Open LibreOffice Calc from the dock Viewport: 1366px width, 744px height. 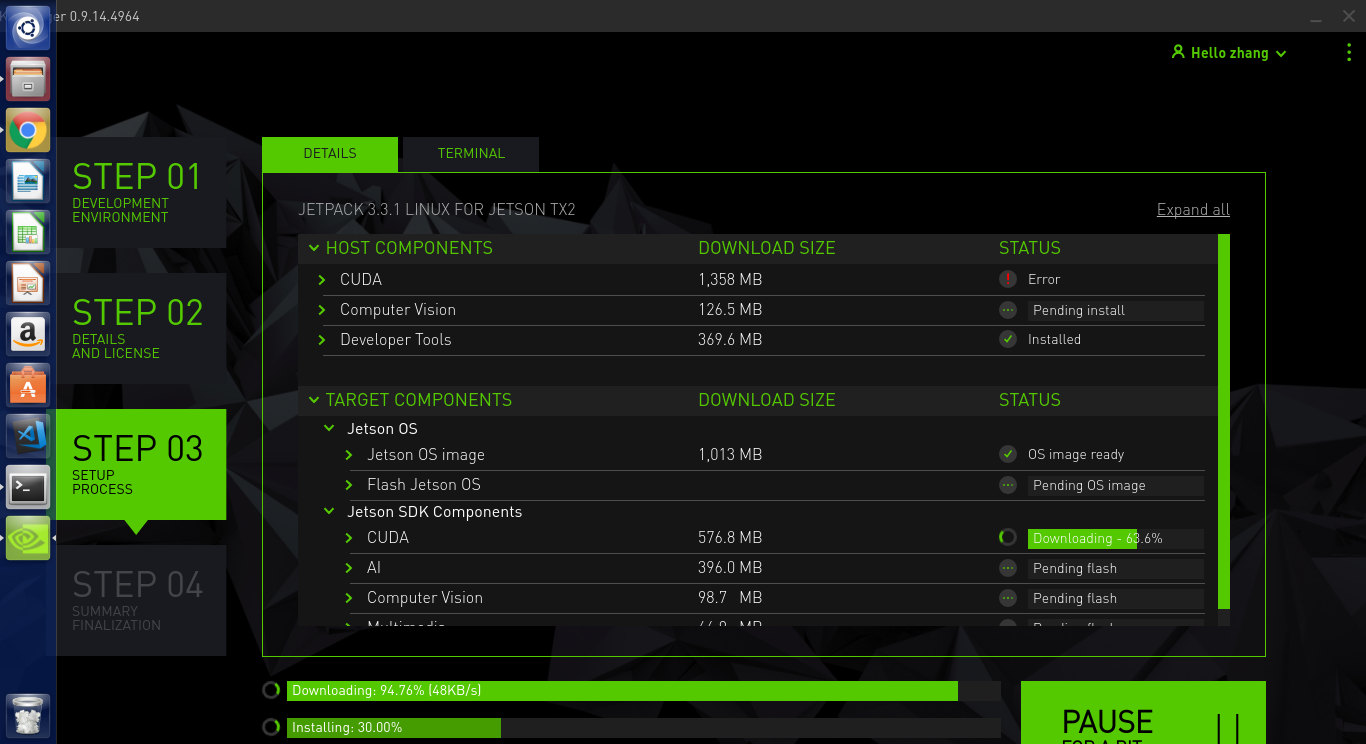tap(28, 232)
